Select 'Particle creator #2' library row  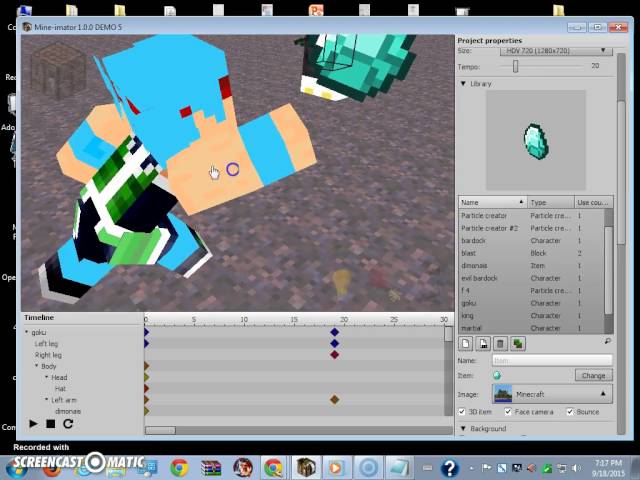coord(531,228)
